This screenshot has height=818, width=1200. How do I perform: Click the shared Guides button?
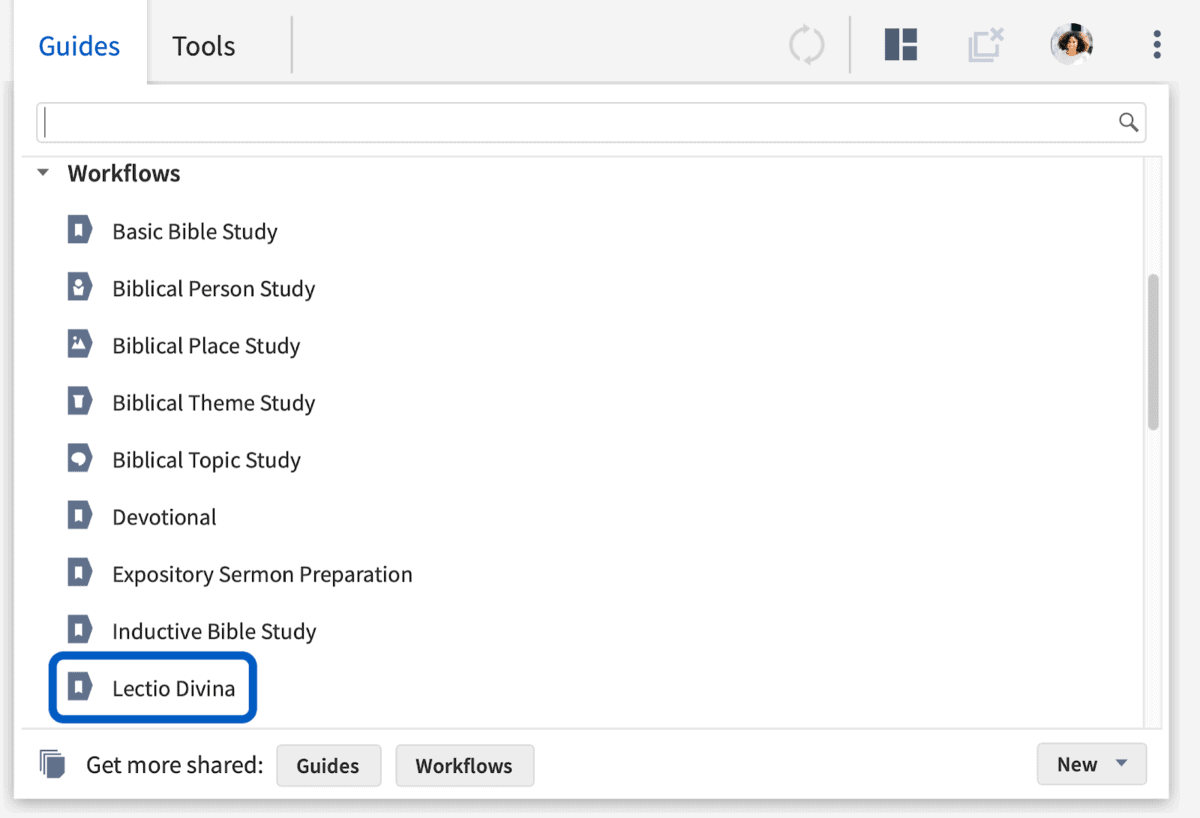coord(328,766)
